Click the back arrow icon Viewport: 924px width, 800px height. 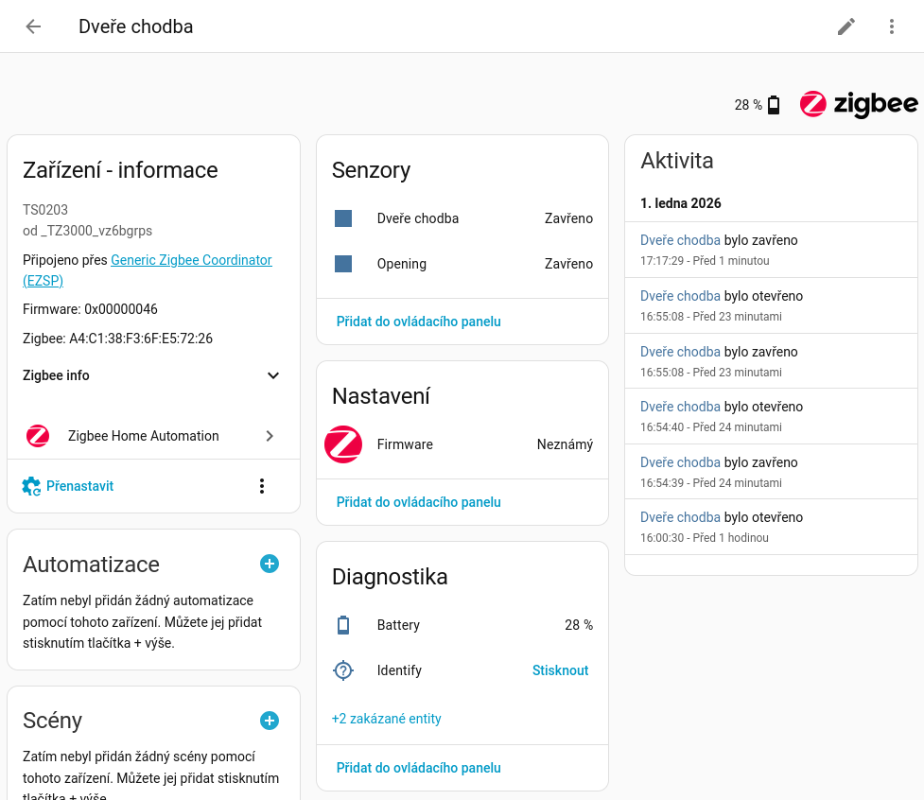tap(33, 27)
